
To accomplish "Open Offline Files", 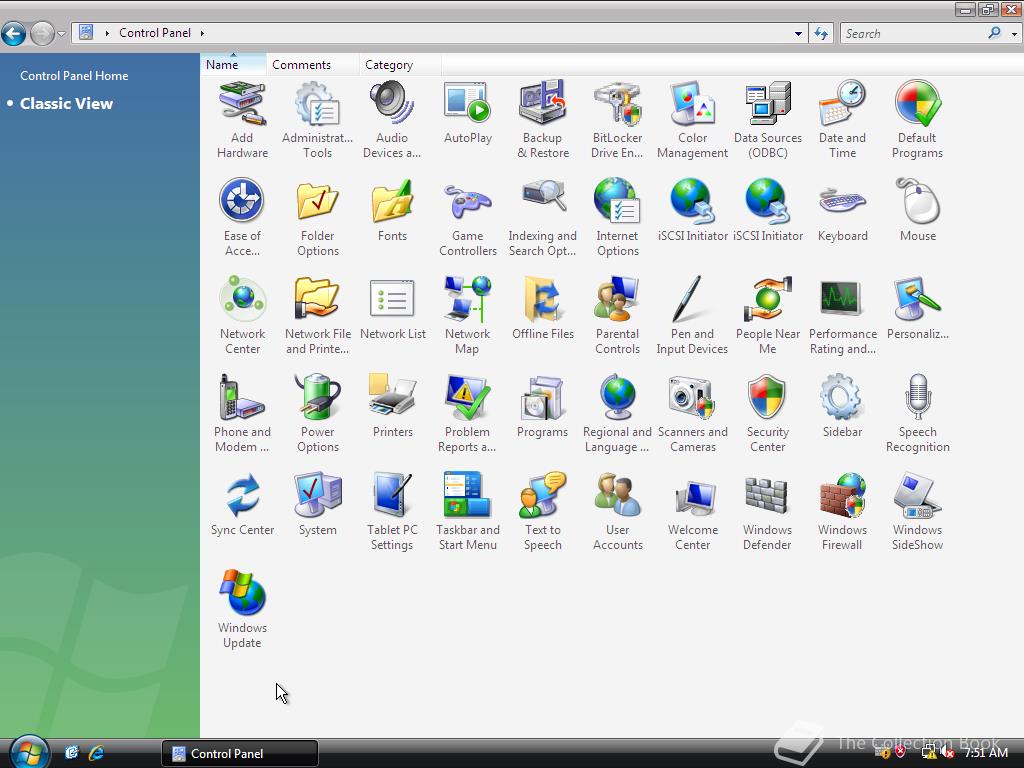I will (x=543, y=308).
